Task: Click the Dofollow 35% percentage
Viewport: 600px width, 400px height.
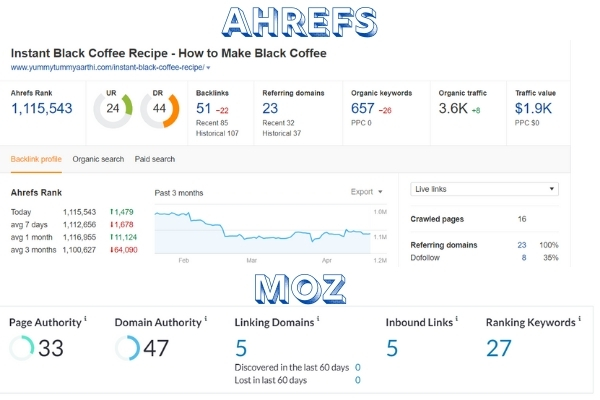Action: point(551,258)
